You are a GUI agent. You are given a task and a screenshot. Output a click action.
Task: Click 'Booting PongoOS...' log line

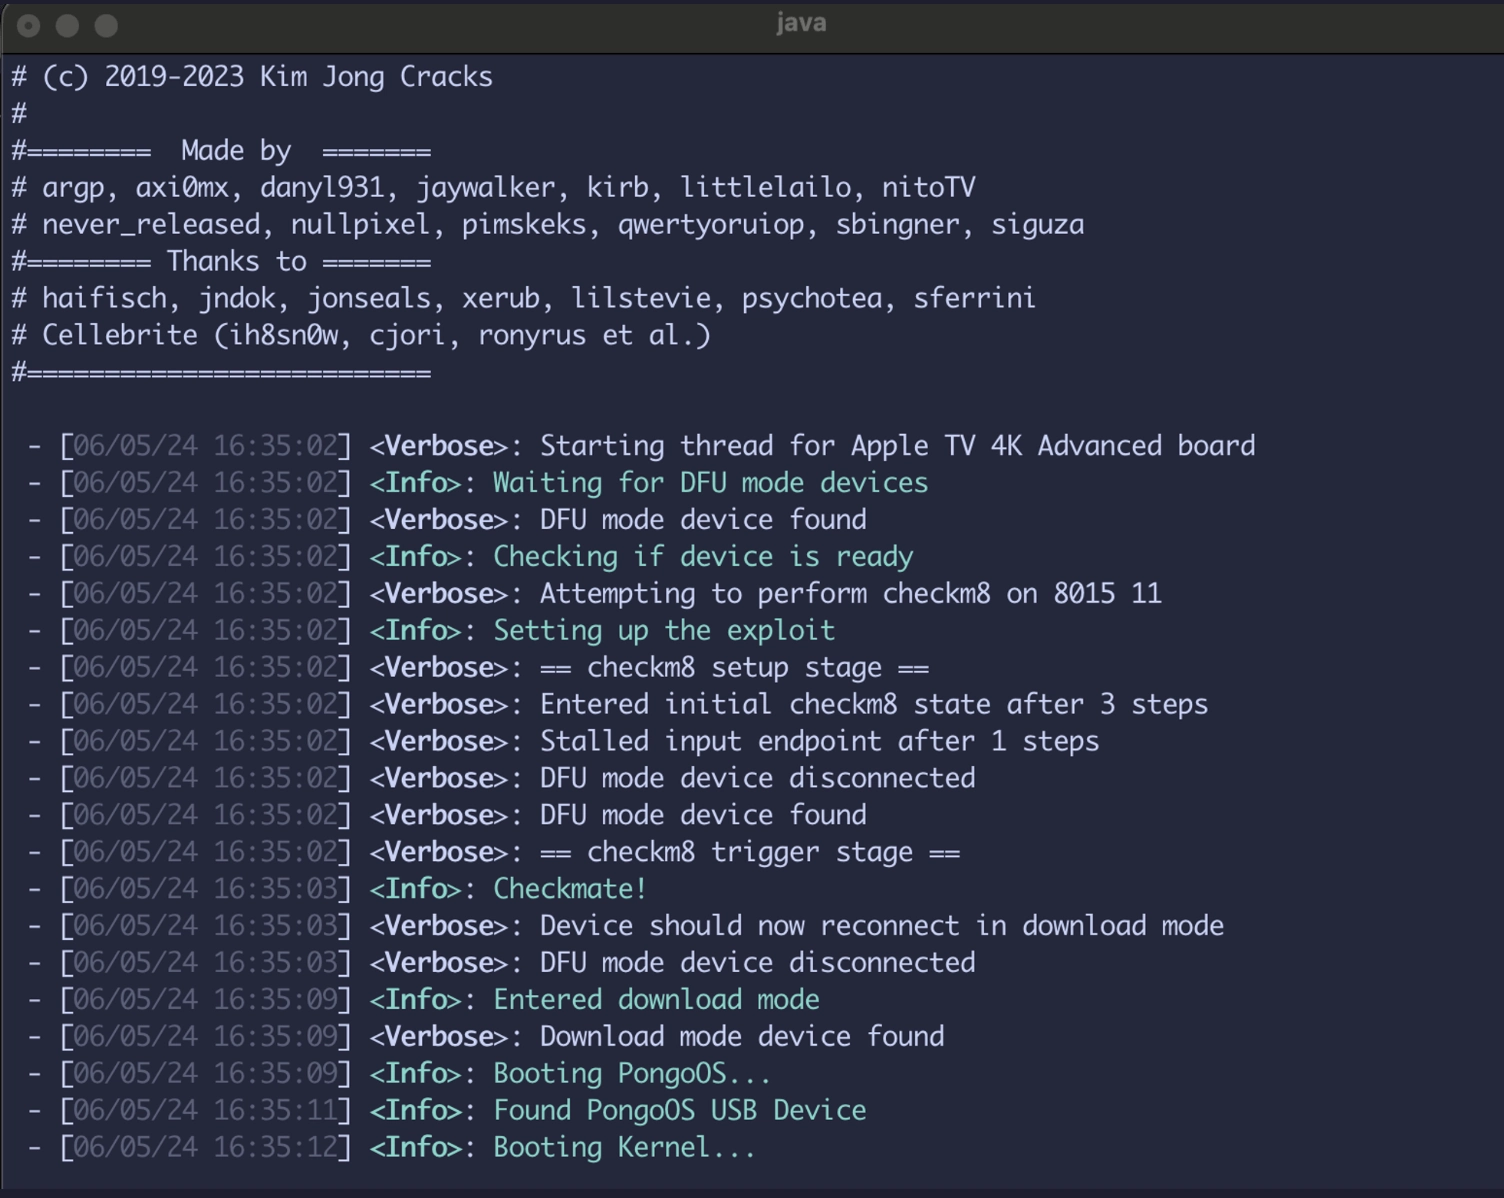pos(632,1074)
